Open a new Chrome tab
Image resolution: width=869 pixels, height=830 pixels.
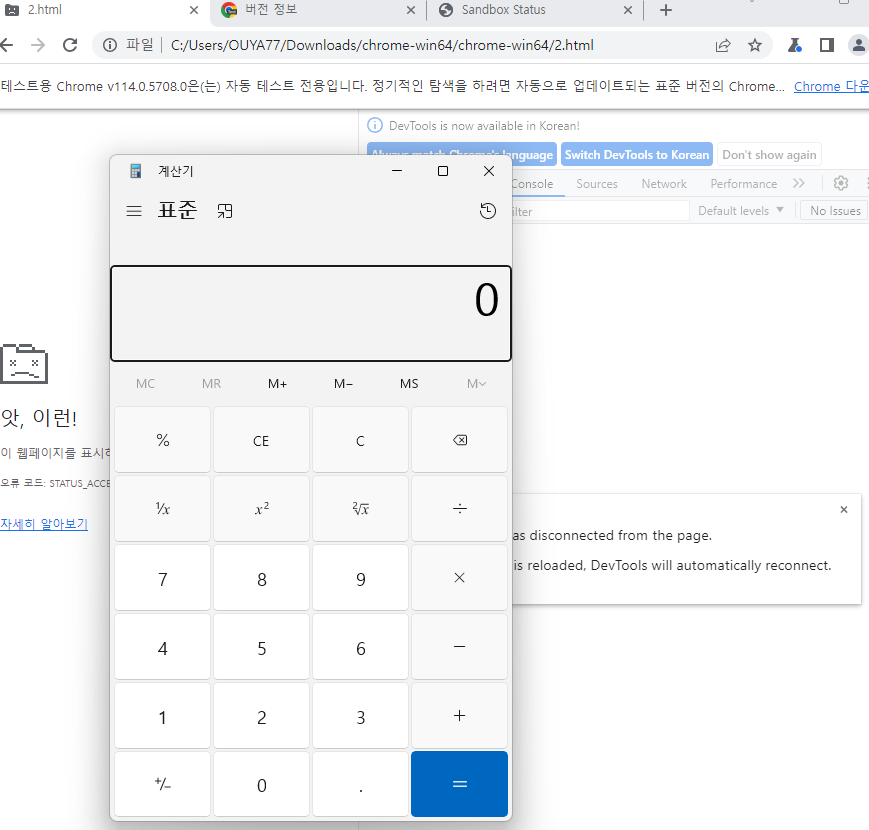tap(666, 10)
